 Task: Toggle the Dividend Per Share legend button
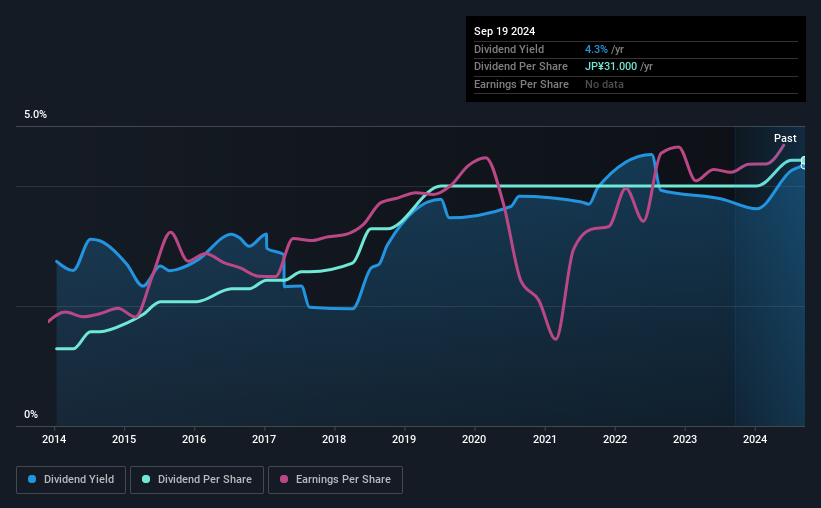197,480
